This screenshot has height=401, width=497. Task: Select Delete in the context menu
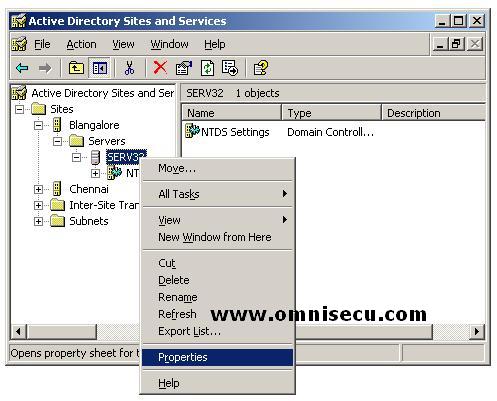click(217, 280)
